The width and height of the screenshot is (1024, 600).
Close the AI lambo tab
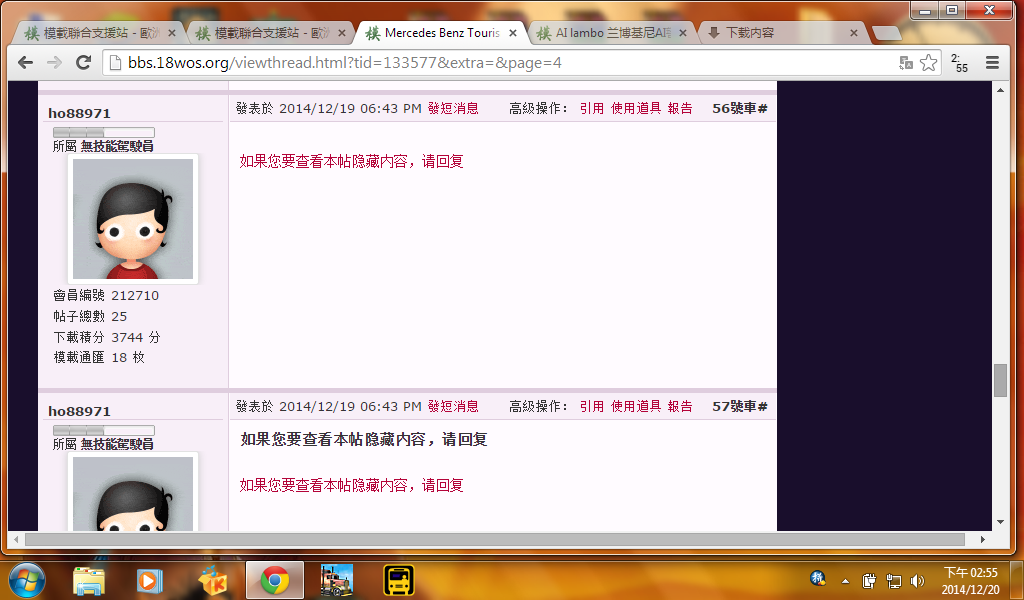(683, 33)
